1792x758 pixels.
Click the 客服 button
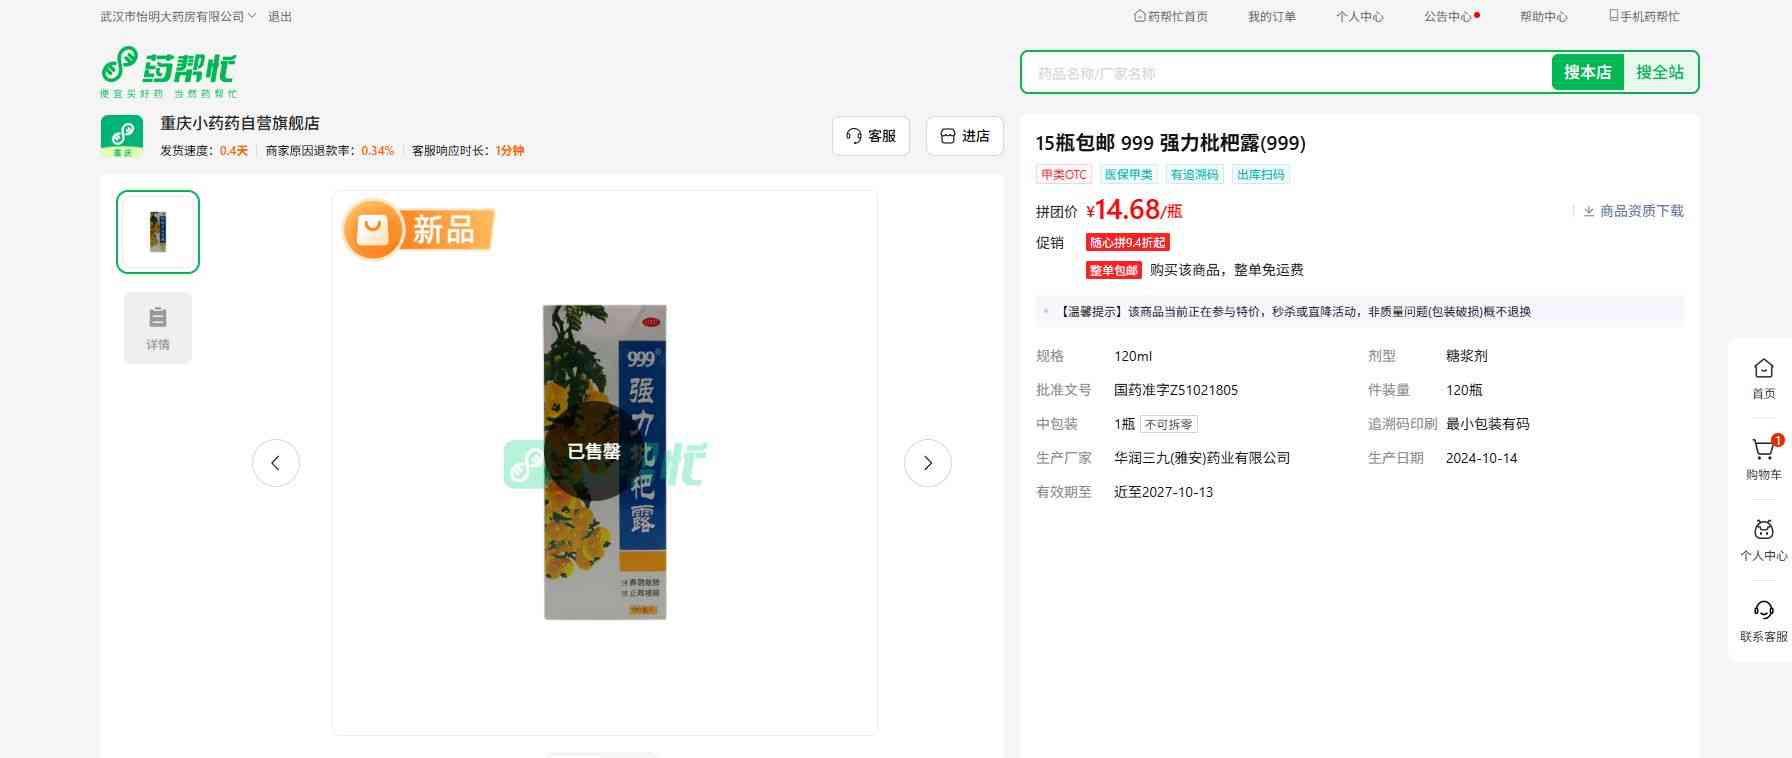(x=870, y=136)
